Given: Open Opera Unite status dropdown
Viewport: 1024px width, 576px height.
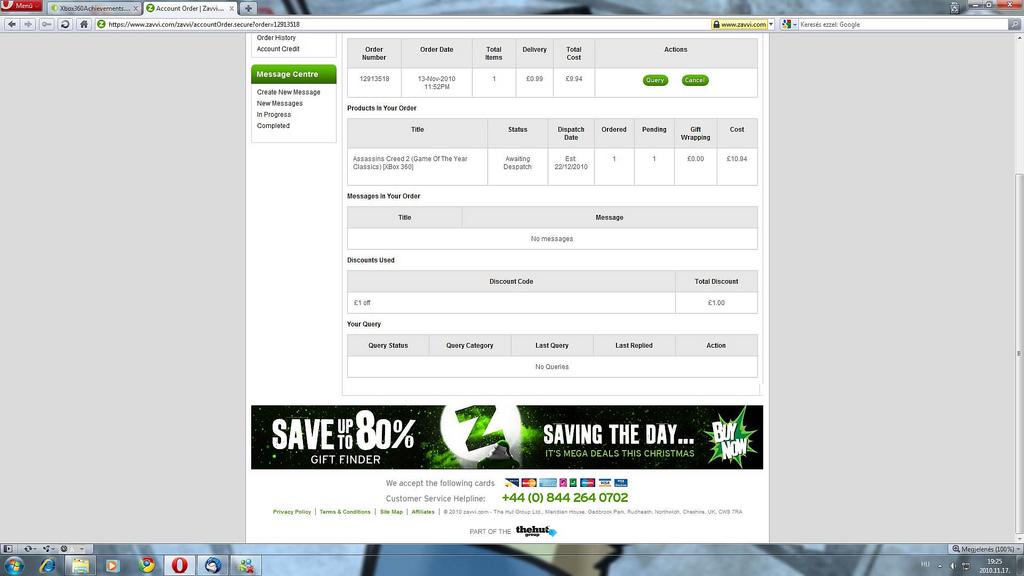Looking at the screenshot, I should click(x=48, y=549).
